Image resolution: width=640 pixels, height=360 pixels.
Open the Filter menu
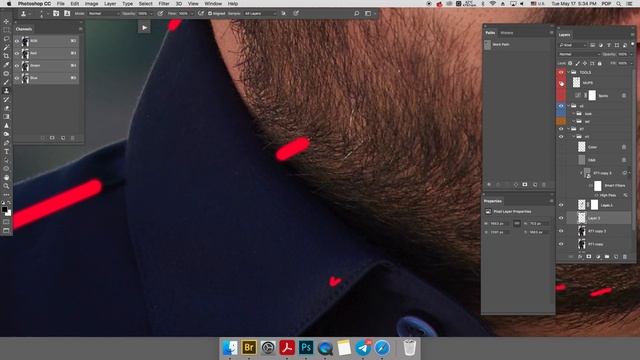(x=164, y=4)
